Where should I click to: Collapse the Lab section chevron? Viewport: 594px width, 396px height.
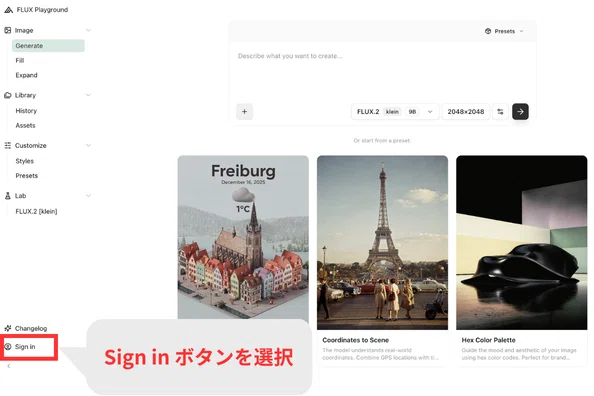tap(88, 196)
